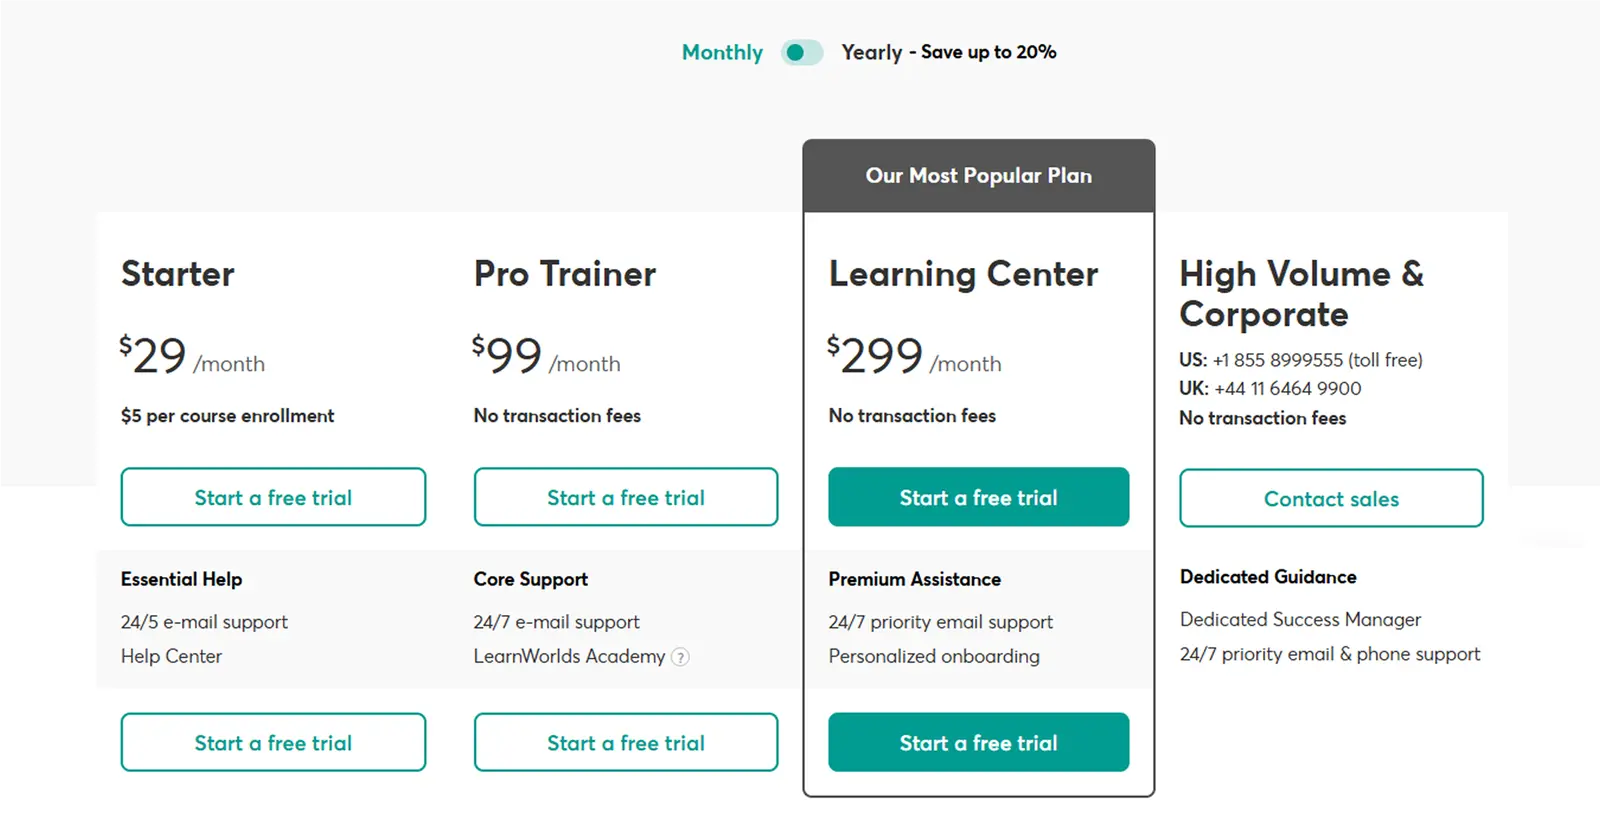Start a free trial for the Learning Center plan
Screen dimensions: 1600x829
coord(978,497)
